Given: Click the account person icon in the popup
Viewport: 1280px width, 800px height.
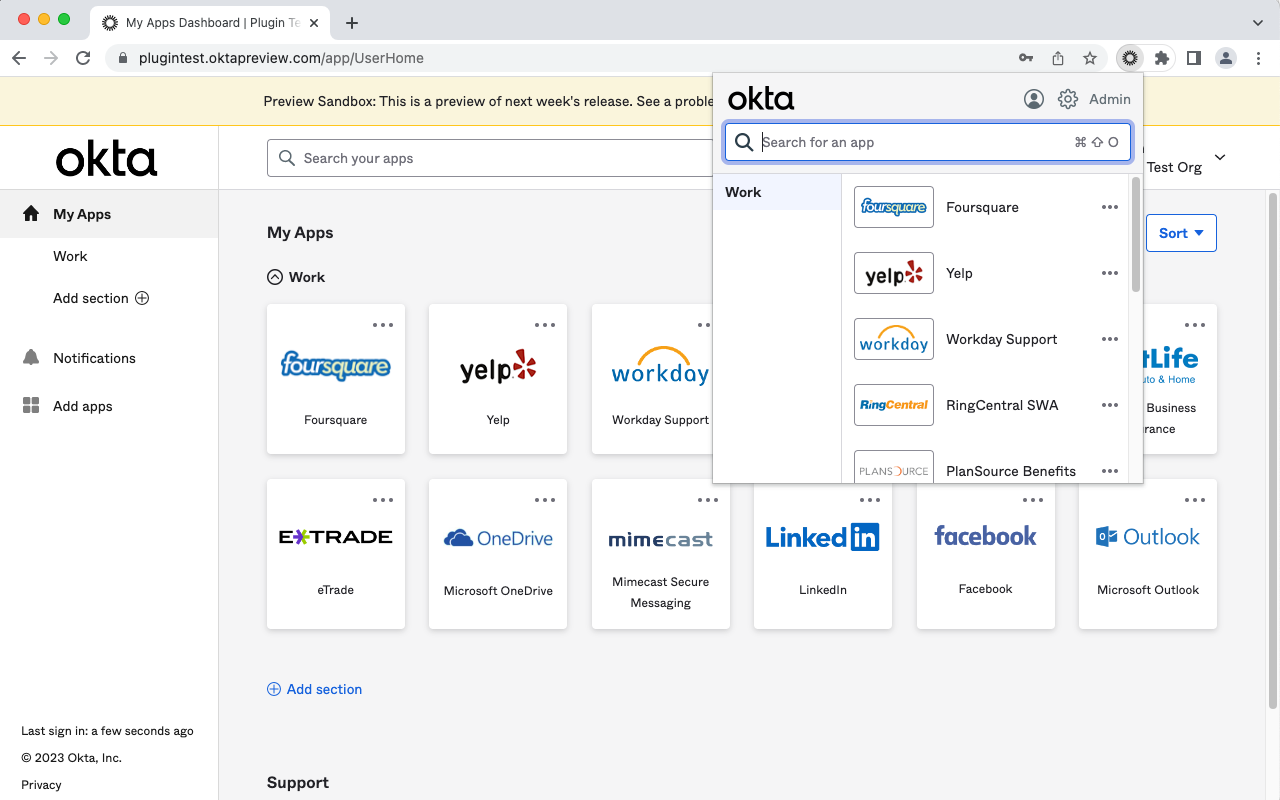Looking at the screenshot, I should (1033, 98).
